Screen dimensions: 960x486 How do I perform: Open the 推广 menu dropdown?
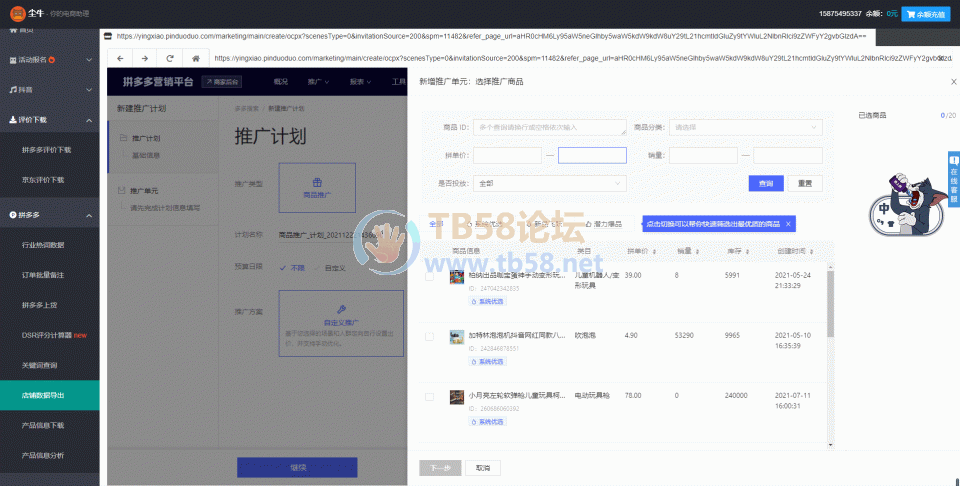(x=318, y=81)
